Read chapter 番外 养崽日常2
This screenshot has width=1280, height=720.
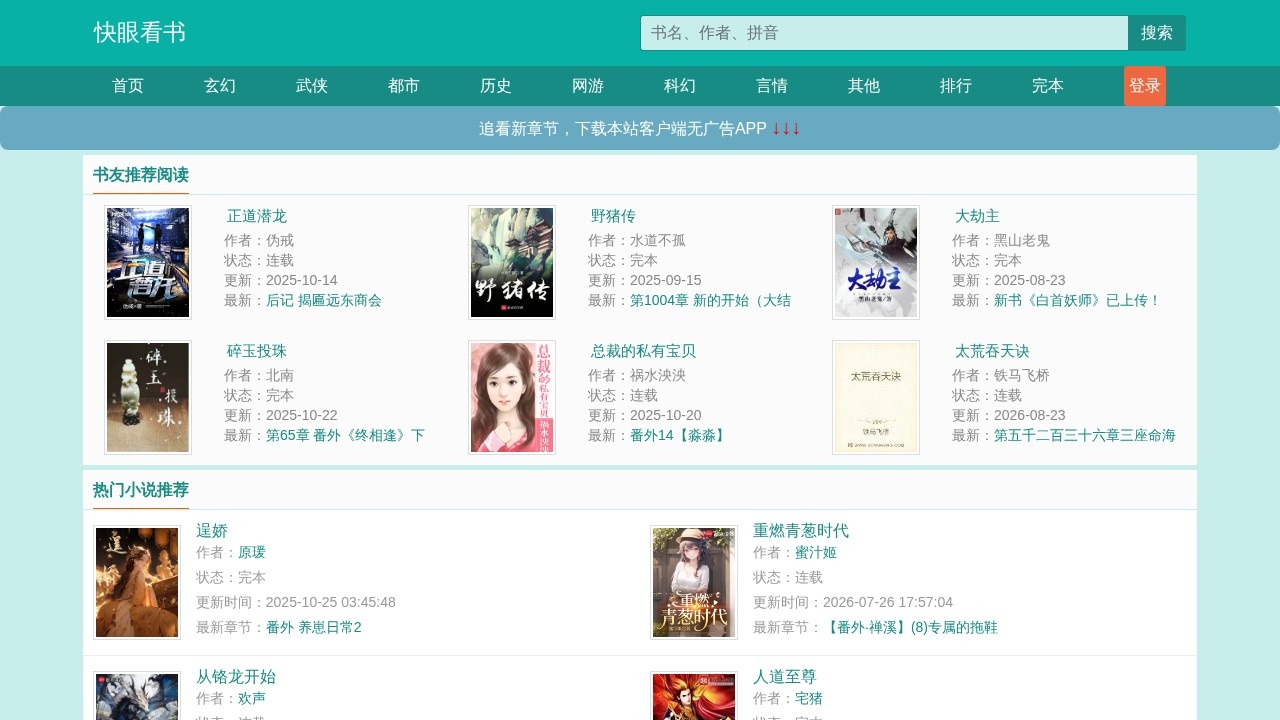314,627
